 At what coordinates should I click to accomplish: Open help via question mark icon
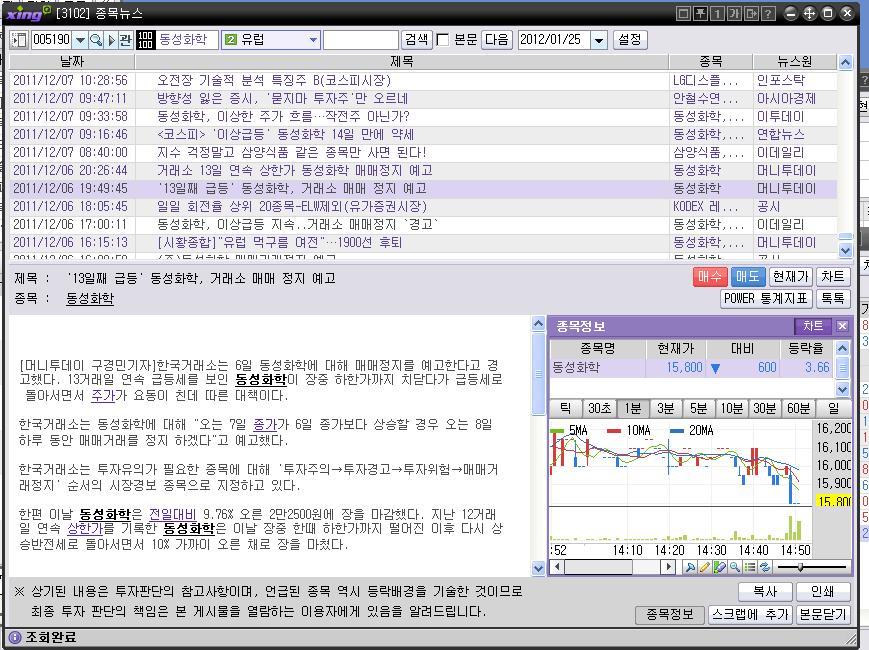point(768,13)
